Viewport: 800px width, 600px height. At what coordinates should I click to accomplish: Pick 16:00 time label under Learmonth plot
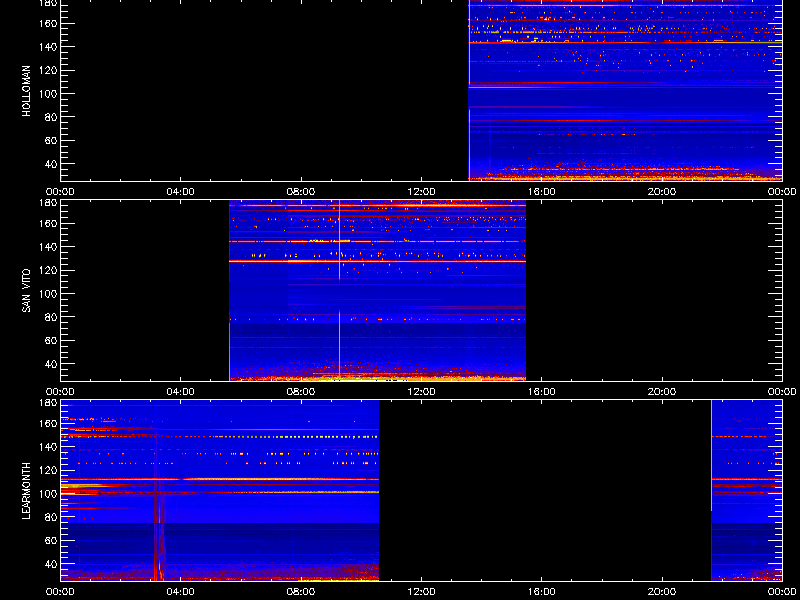point(542,592)
